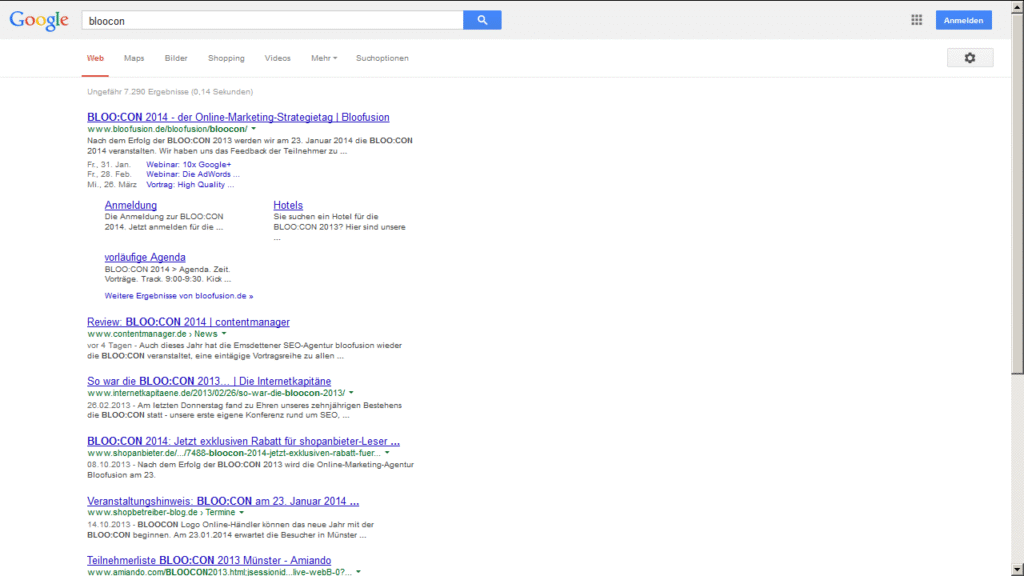Switch to the Bilder tab
The height and width of the screenshot is (576, 1024).
click(175, 58)
